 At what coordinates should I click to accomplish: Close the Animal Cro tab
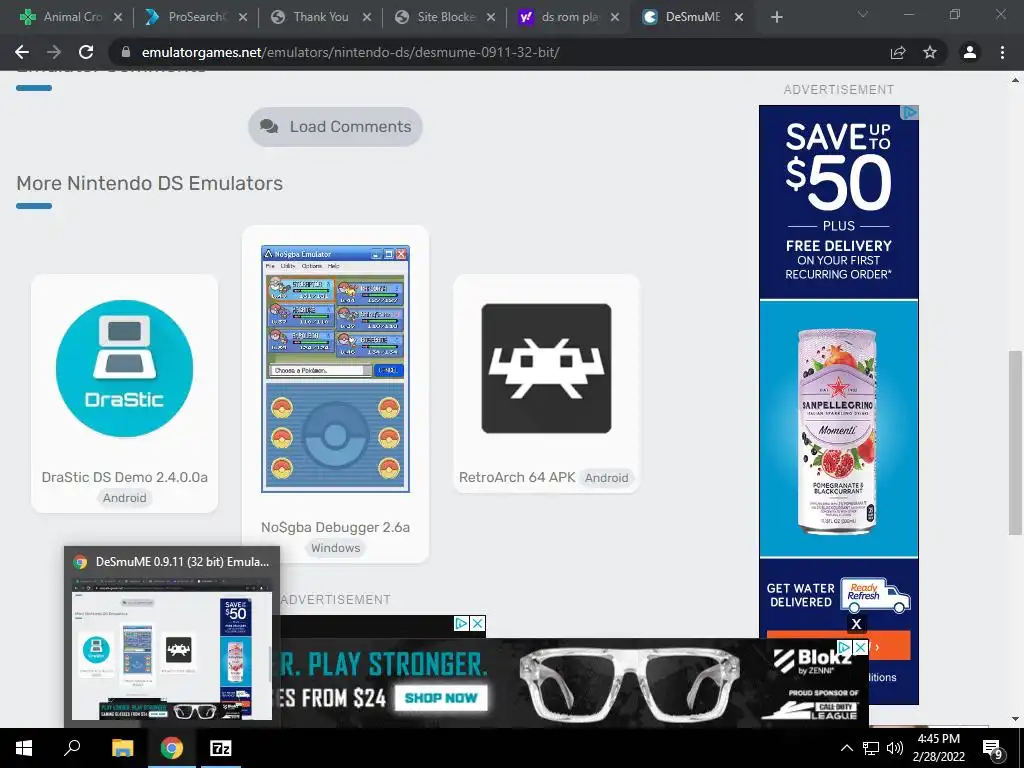pos(118,18)
